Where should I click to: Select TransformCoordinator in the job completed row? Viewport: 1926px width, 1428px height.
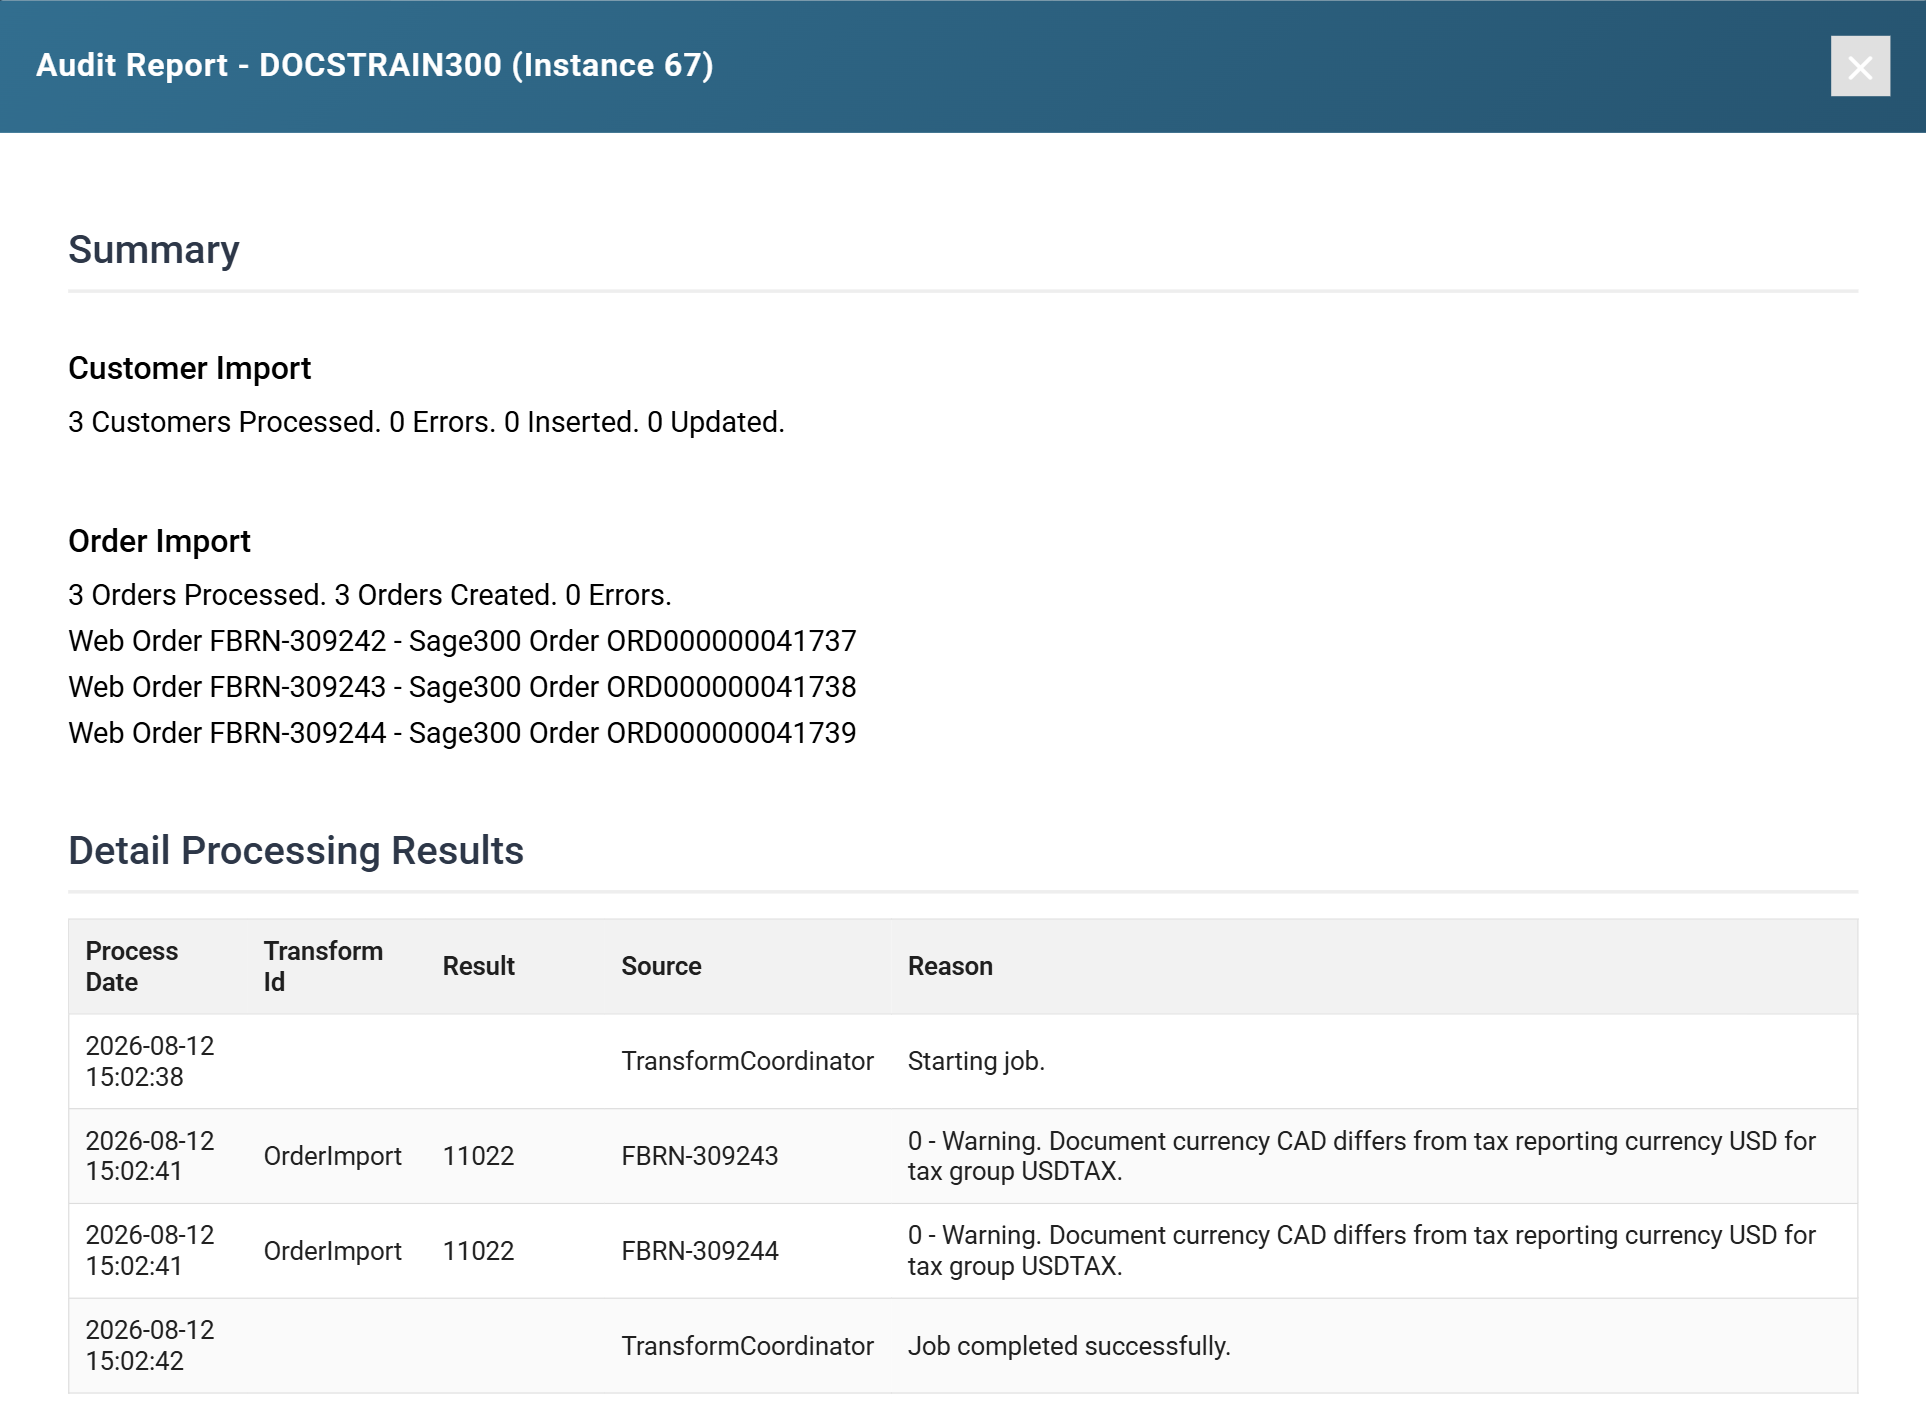point(748,1346)
